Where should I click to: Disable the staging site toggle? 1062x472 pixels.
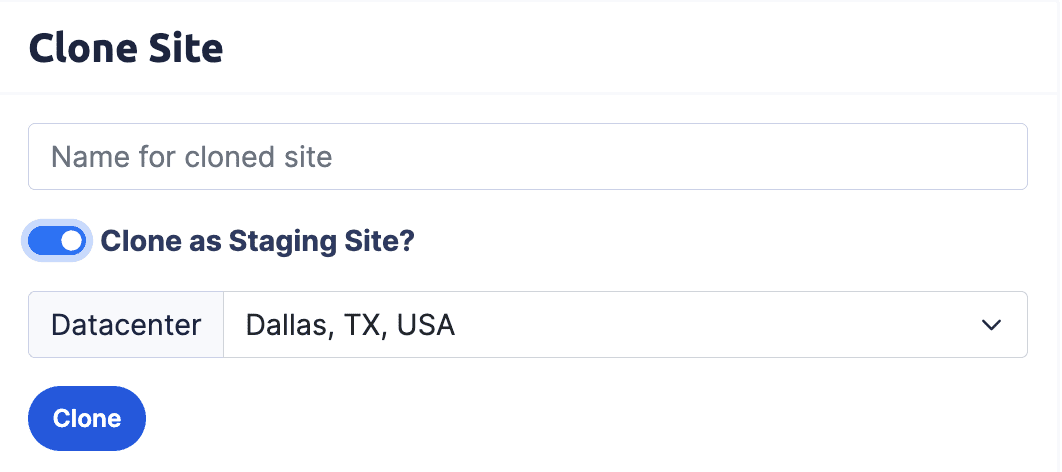pos(58,241)
